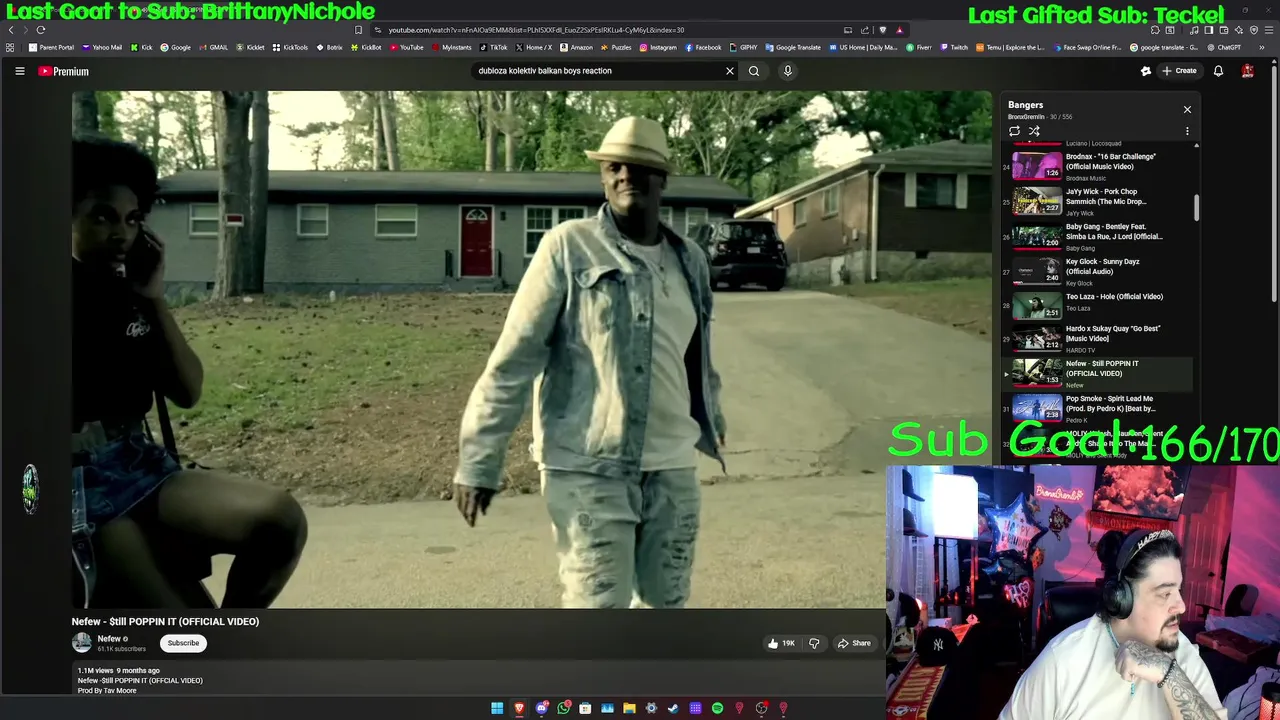This screenshot has width=1280, height=720.
Task: Open the bookmarks apps grid icon
Action: pyautogui.click(x=10, y=47)
